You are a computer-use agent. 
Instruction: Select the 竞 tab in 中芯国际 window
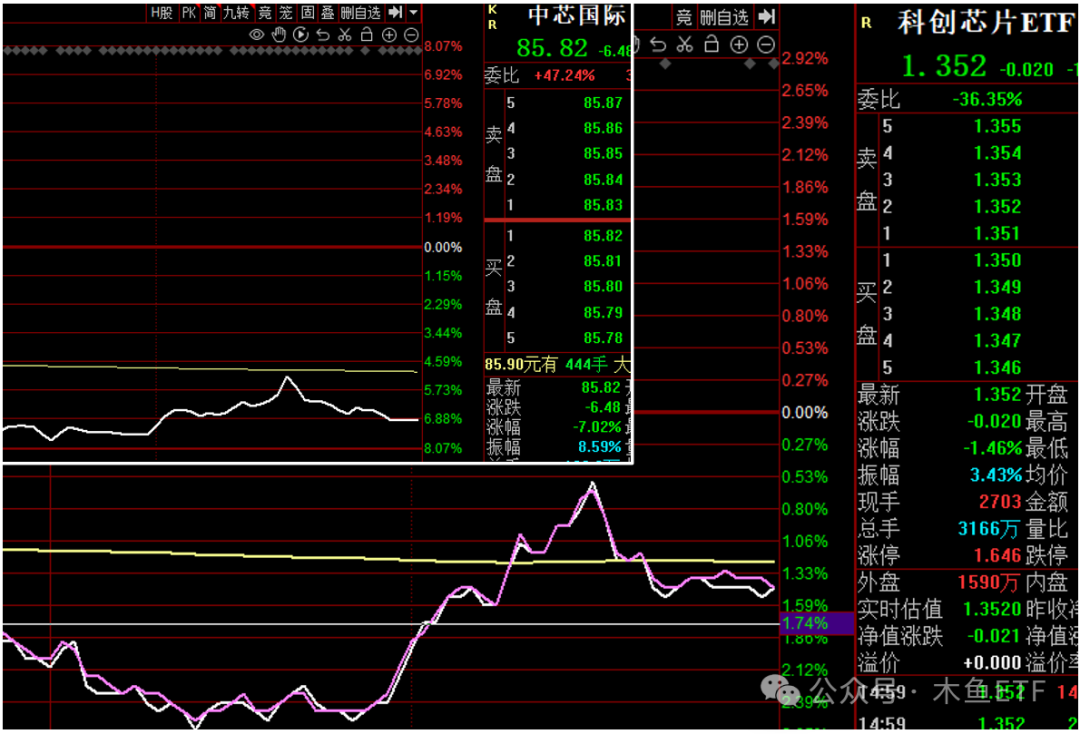click(x=264, y=12)
